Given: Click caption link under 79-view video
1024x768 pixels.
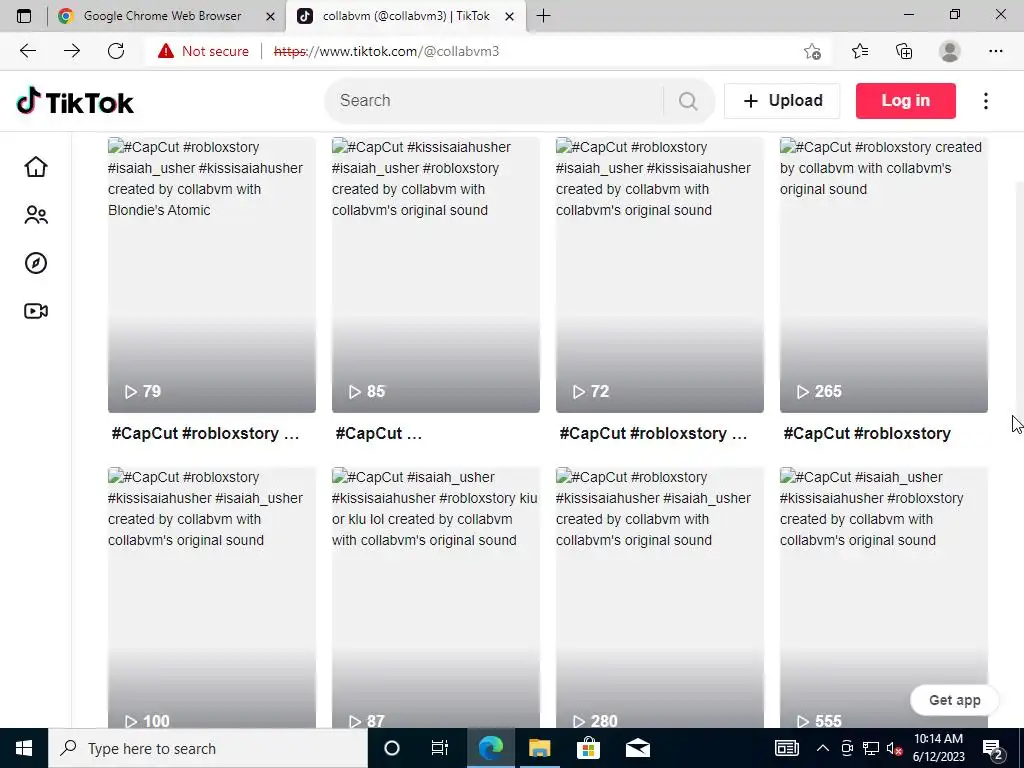Looking at the screenshot, I should (x=205, y=434).
